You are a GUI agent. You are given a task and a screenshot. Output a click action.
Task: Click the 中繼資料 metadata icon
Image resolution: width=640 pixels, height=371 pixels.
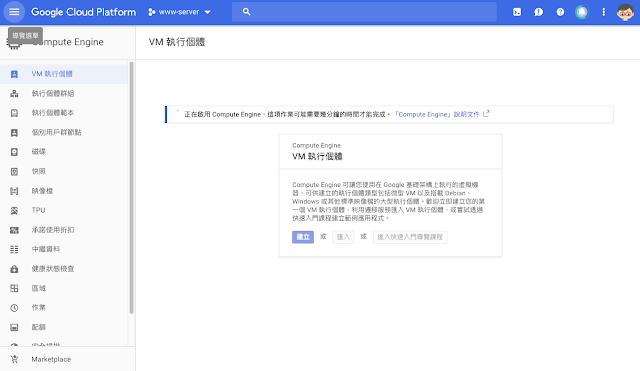pyautogui.click(x=14, y=249)
